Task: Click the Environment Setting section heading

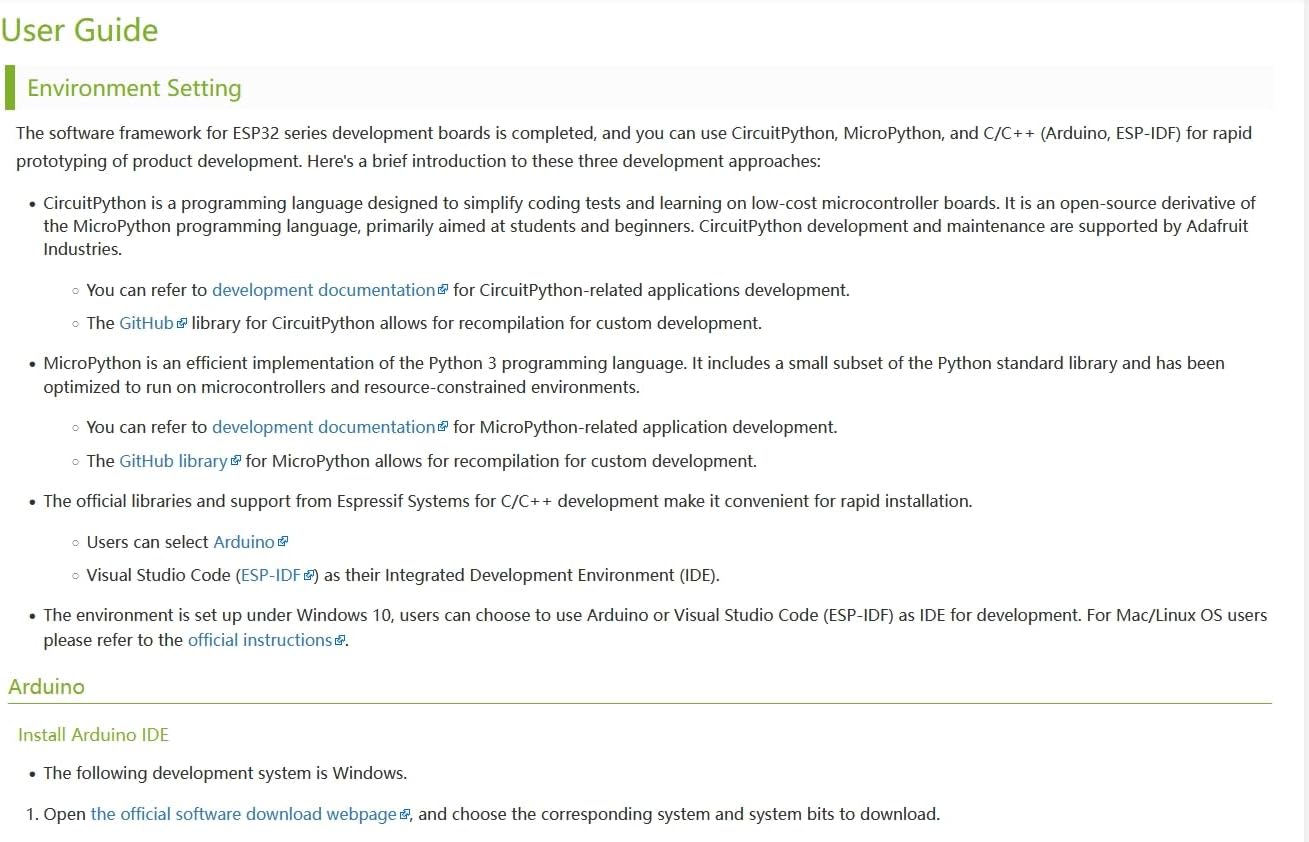Action: click(x=134, y=88)
